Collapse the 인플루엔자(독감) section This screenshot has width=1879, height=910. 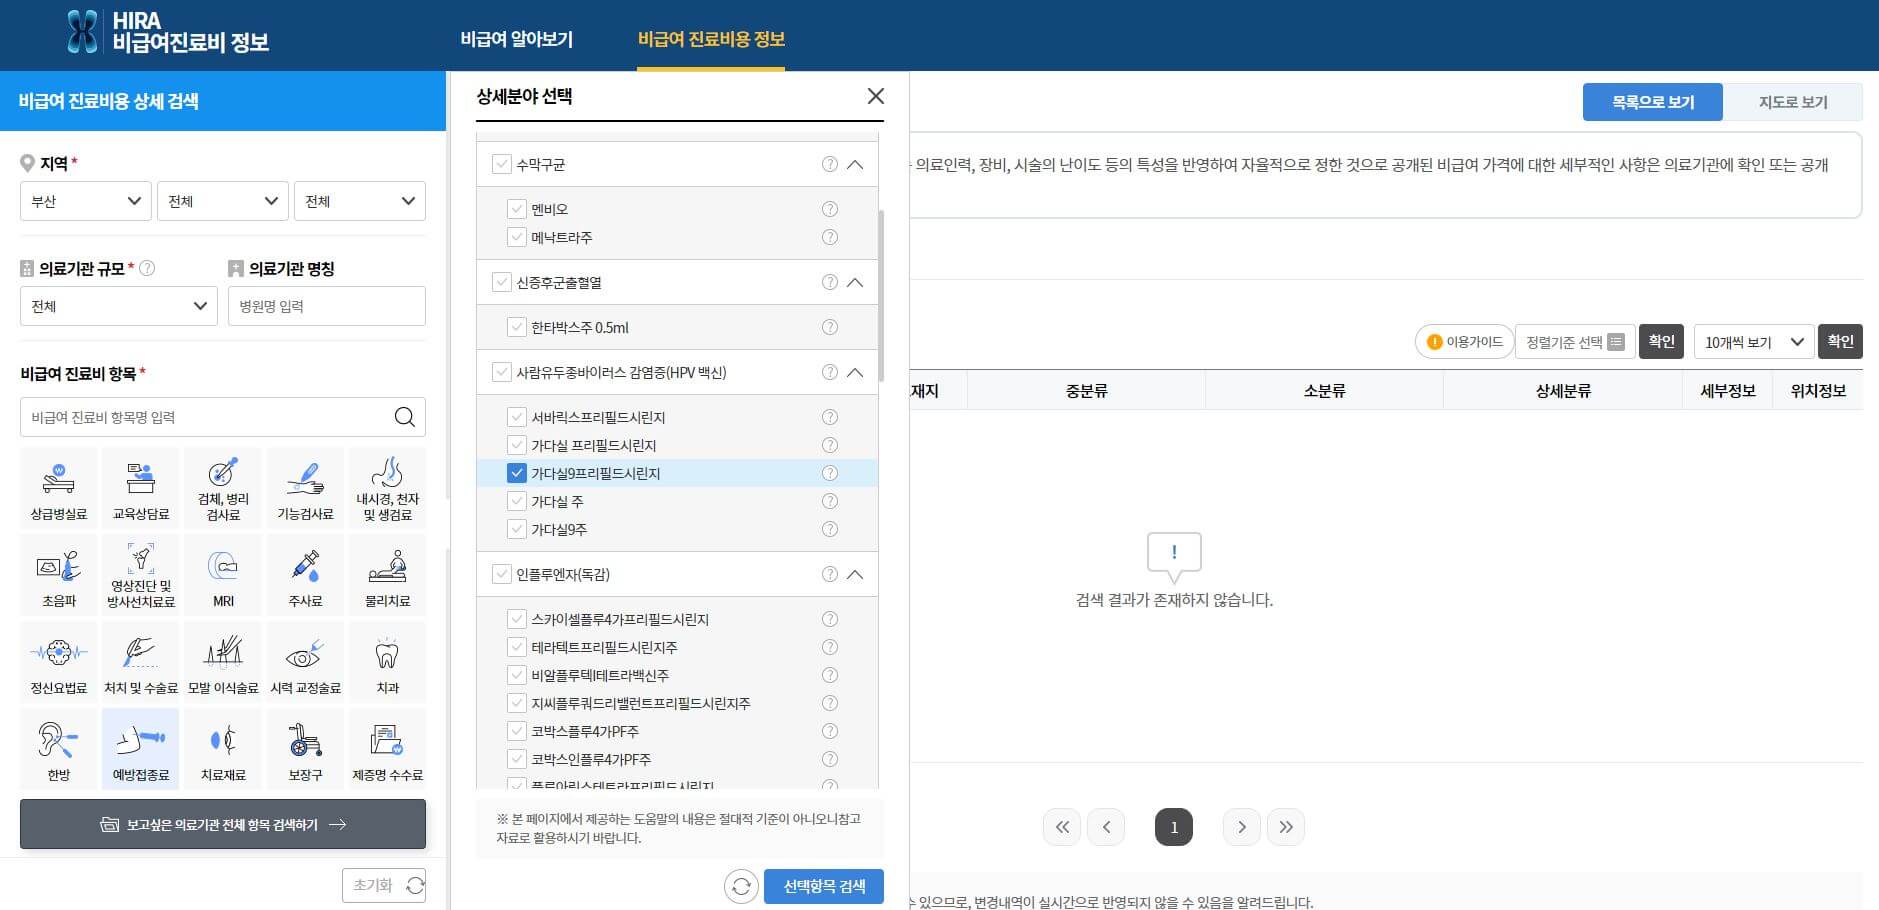click(855, 574)
